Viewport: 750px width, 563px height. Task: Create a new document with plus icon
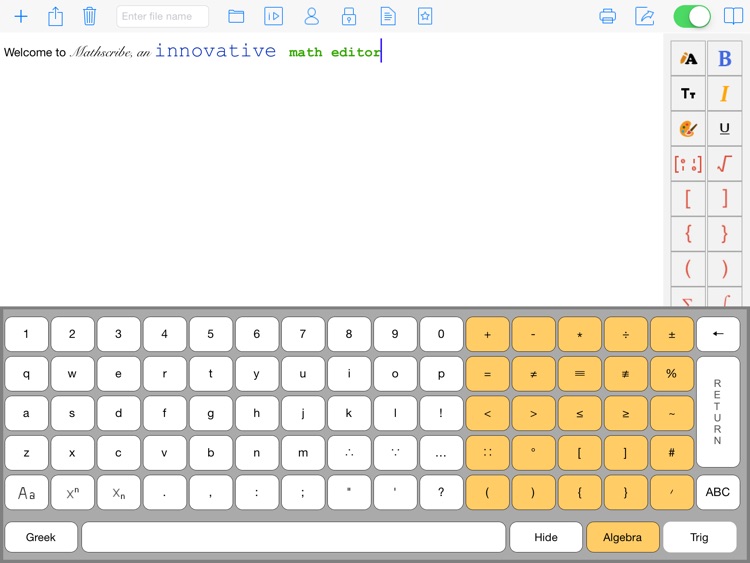(21, 16)
